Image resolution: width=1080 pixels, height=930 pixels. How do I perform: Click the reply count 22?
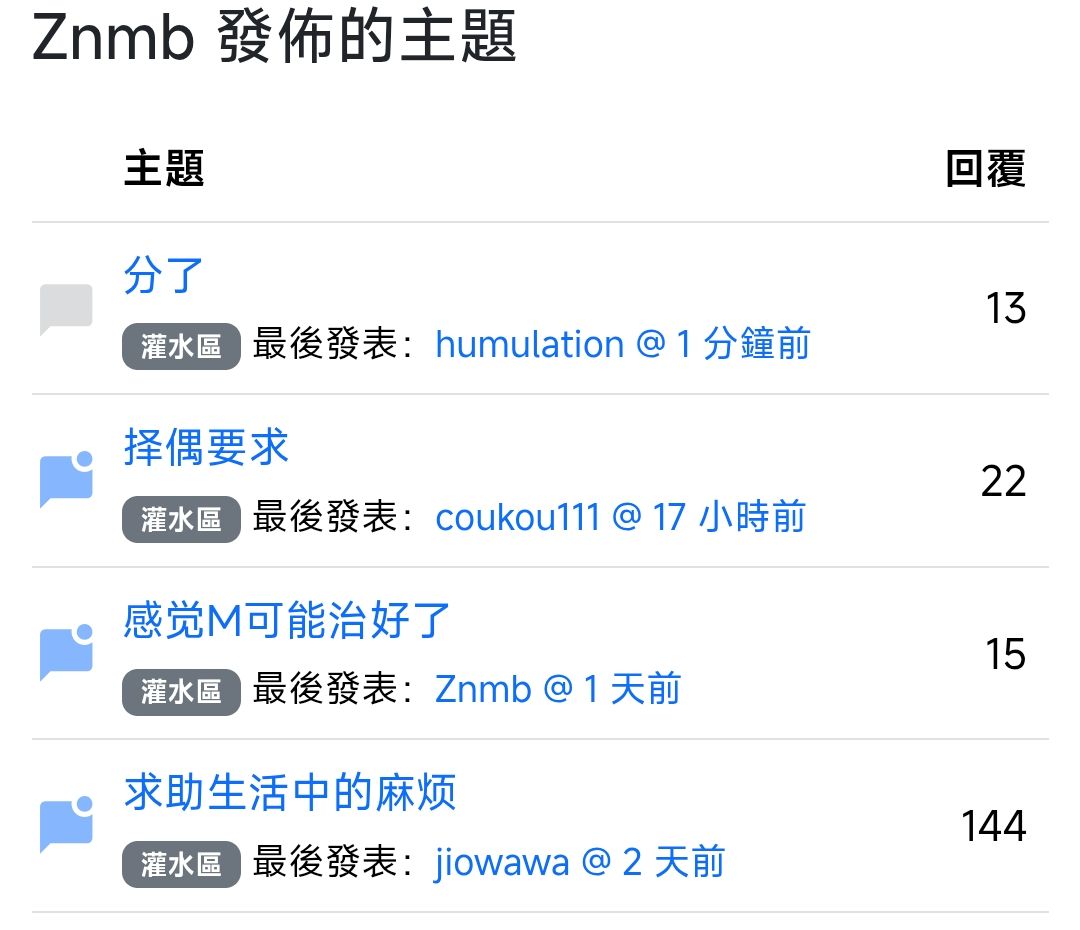click(x=1004, y=481)
